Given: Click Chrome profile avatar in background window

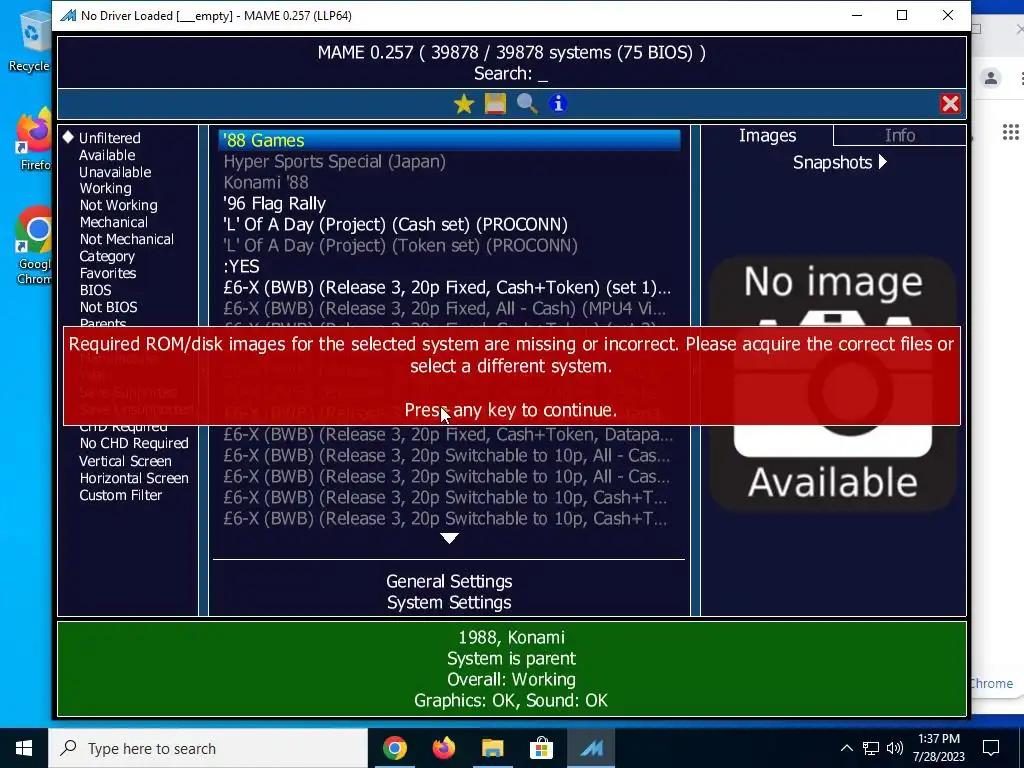Looking at the screenshot, I should (991, 78).
